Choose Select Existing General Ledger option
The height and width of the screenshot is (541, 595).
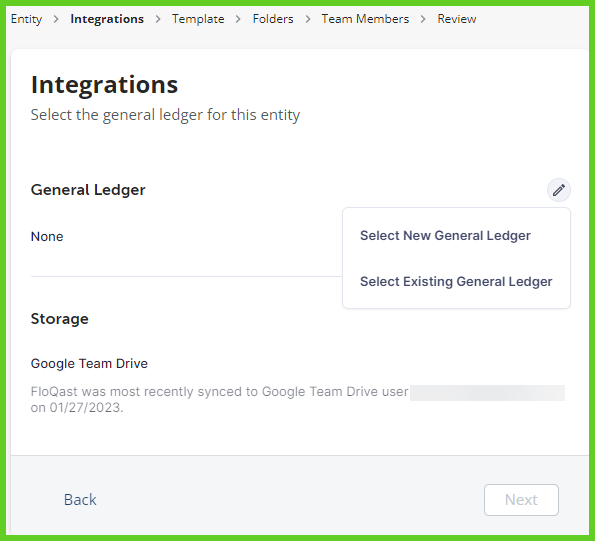point(456,282)
